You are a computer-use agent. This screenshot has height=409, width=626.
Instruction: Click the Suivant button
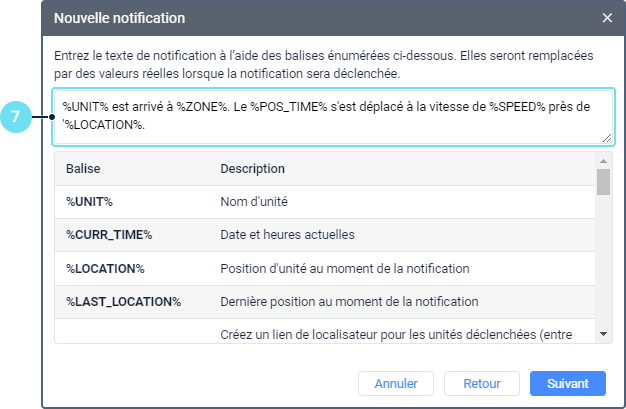click(568, 383)
